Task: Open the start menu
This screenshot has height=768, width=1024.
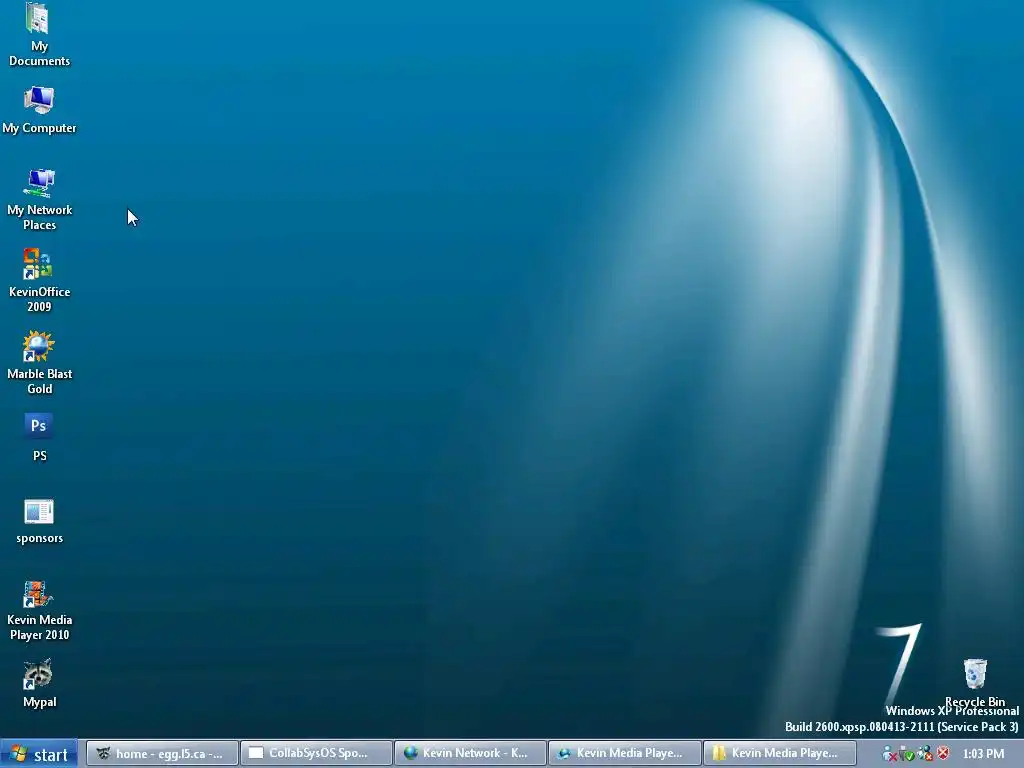Action: [39, 754]
